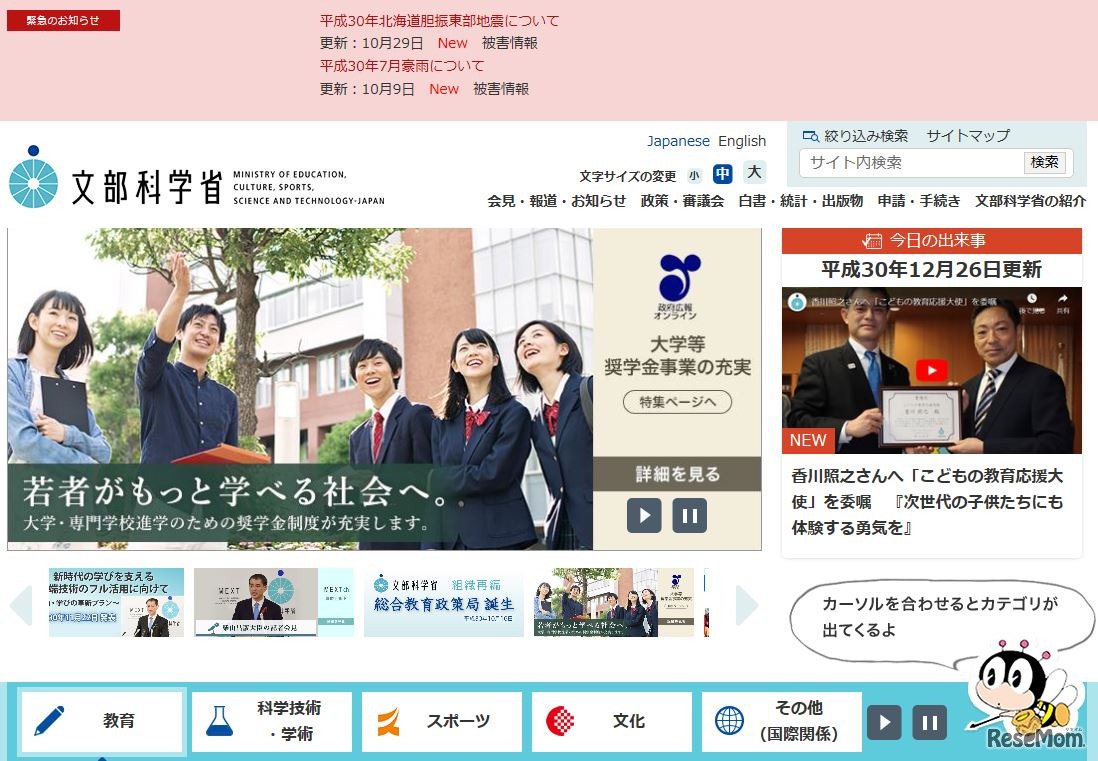This screenshot has width=1098, height=761.
Task: Click the サイトマップ icon
Action: coord(966,134)
